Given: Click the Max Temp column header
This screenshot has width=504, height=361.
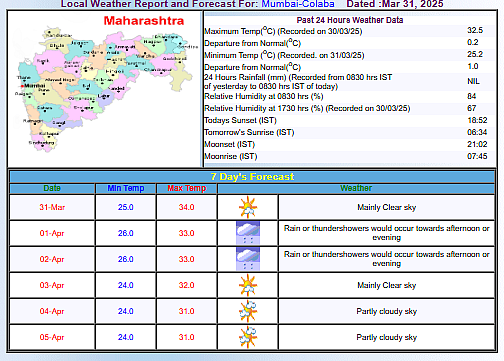Looking at the screenshot, I should [187, 188].
